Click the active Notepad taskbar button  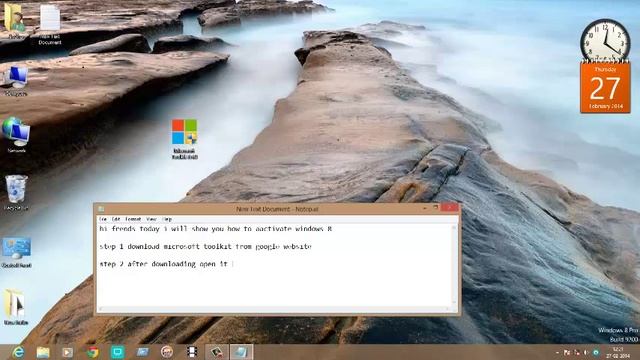pyautogui.click(x=241, y=352)
